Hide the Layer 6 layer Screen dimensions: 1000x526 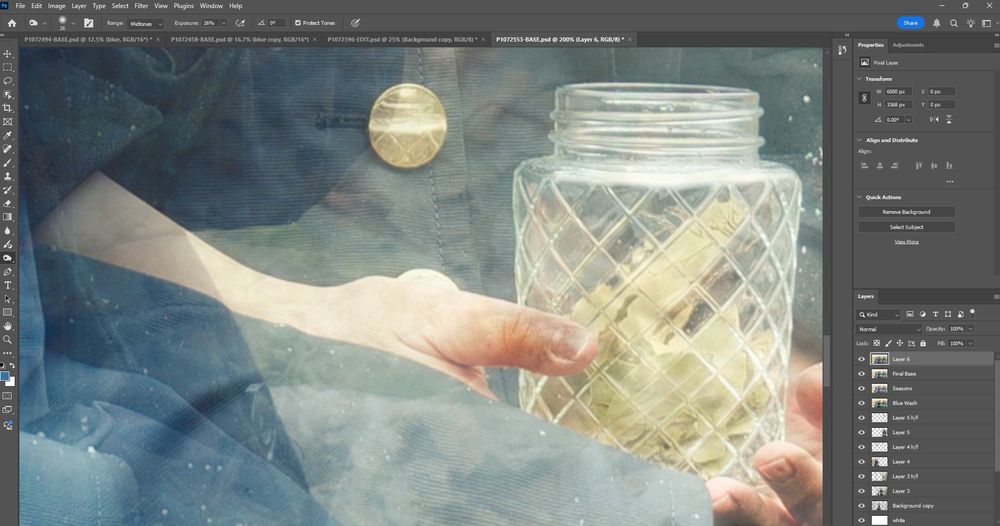point(861,359)
